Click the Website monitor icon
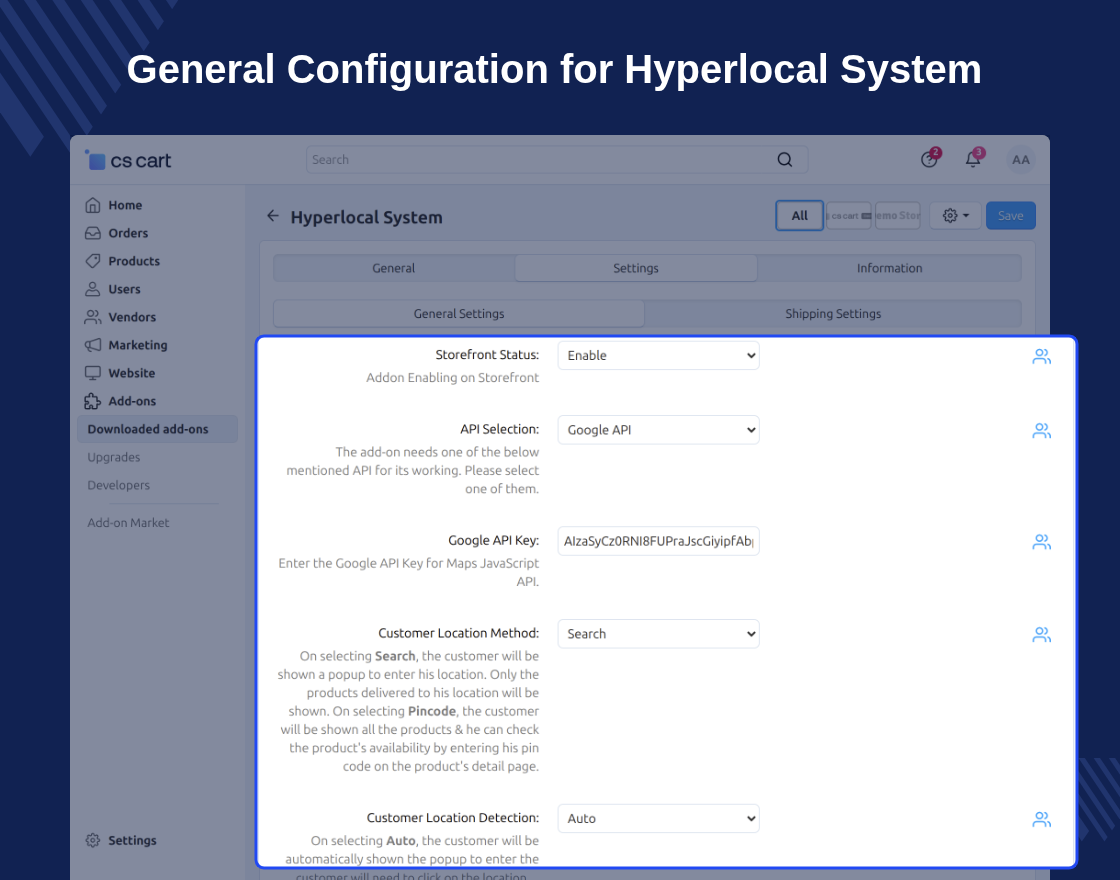The width and height of the screenshot is (1120, 880). 93,373
